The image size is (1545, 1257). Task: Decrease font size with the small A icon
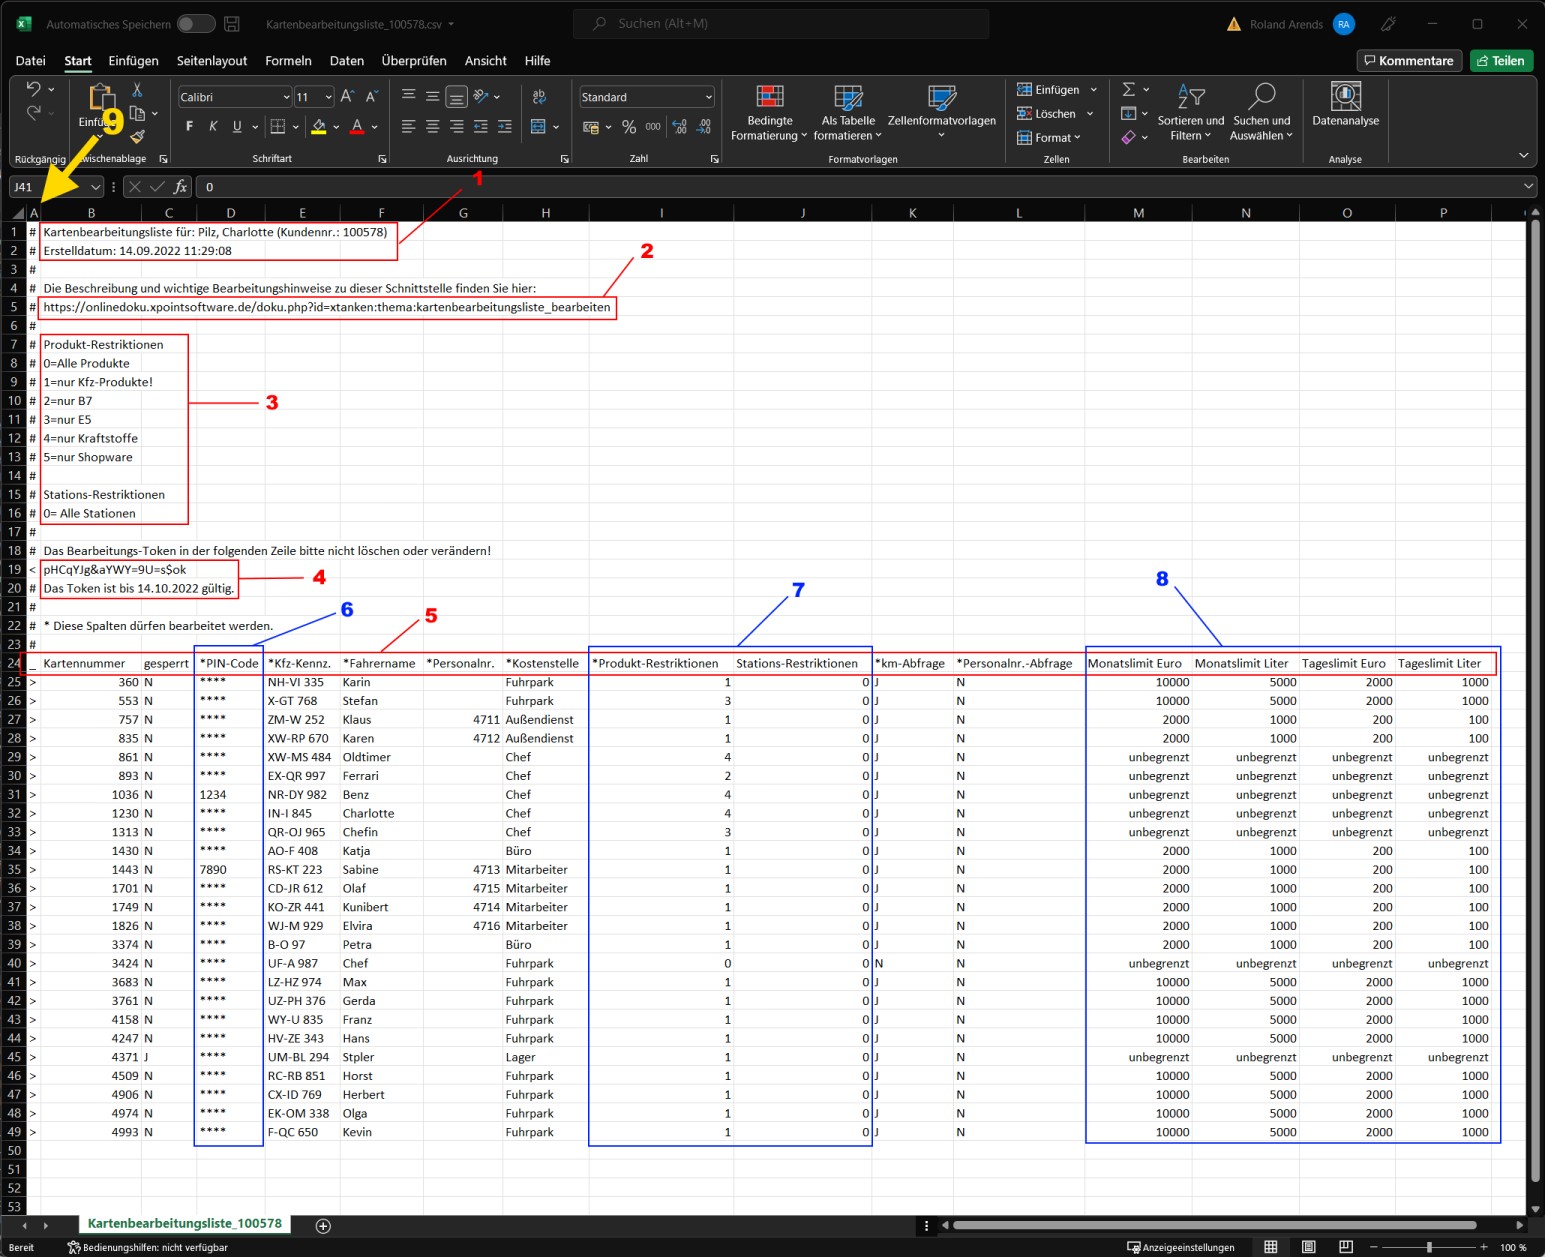coord(371,96)
